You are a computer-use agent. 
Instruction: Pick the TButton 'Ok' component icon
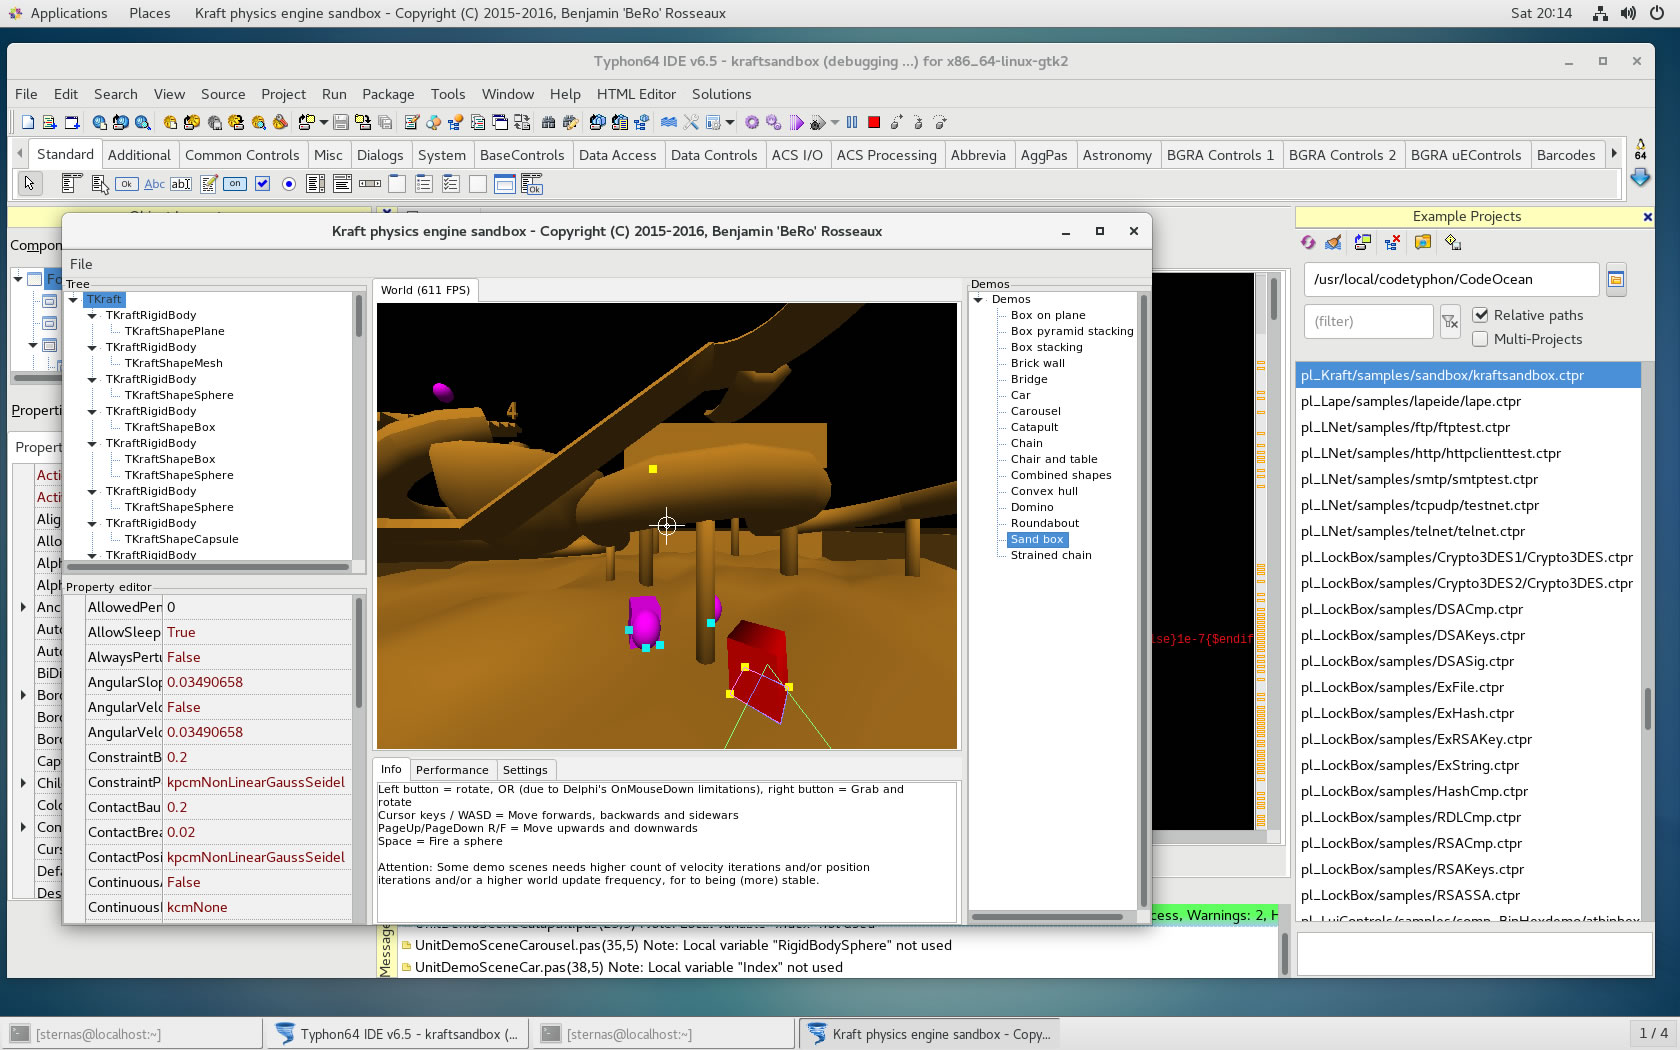point(126,183)
